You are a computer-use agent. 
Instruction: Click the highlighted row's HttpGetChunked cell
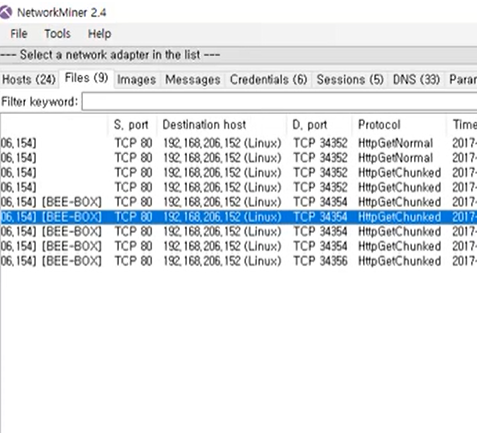pyautogui.click(x=399, y=217)
